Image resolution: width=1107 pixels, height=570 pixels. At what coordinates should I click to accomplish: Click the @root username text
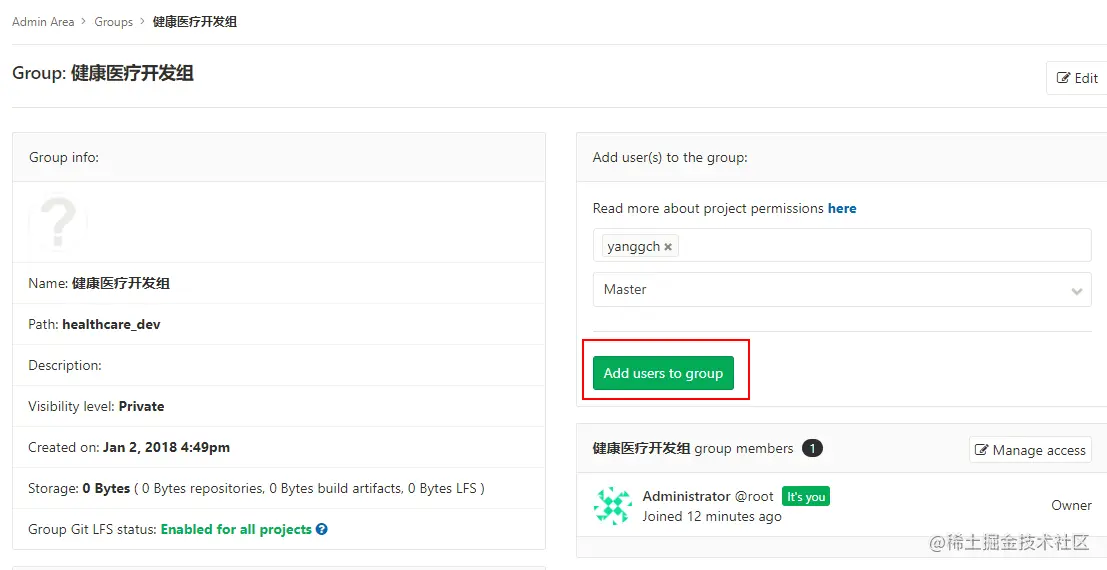[754, 497]
